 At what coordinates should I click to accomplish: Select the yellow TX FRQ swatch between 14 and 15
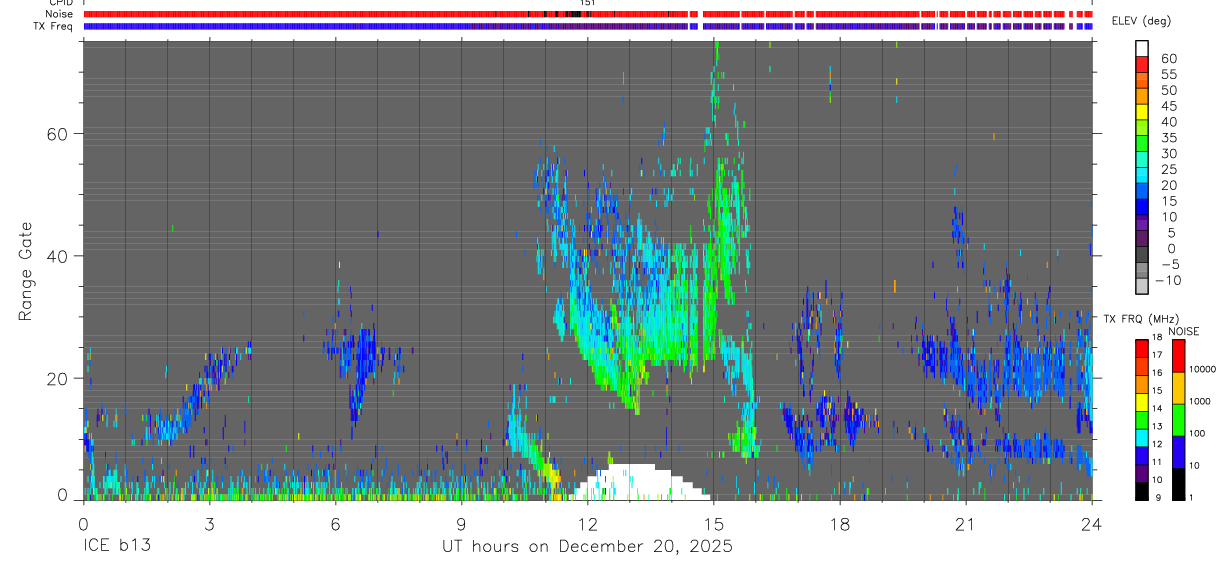1142,401
